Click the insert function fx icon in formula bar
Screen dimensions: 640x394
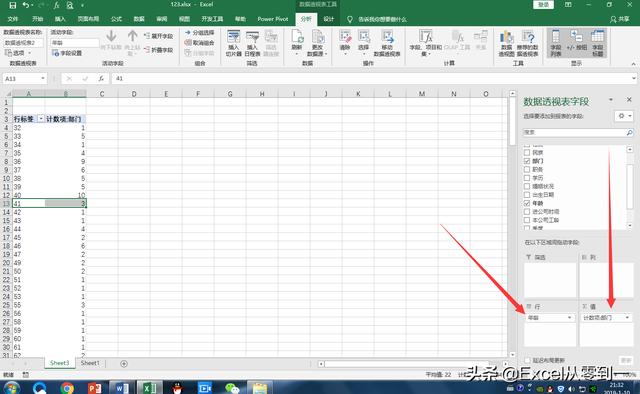click(x=101, y=78)
